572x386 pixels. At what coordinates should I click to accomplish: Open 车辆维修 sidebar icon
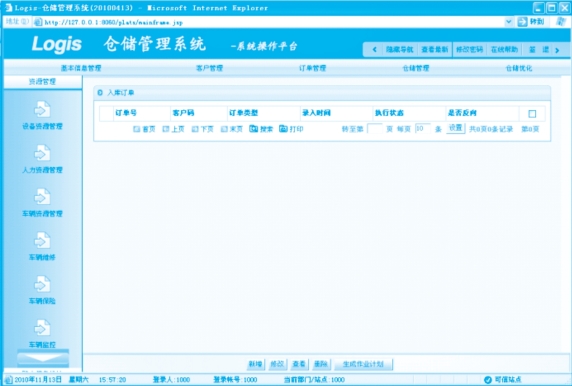click(x=42, y=241)
